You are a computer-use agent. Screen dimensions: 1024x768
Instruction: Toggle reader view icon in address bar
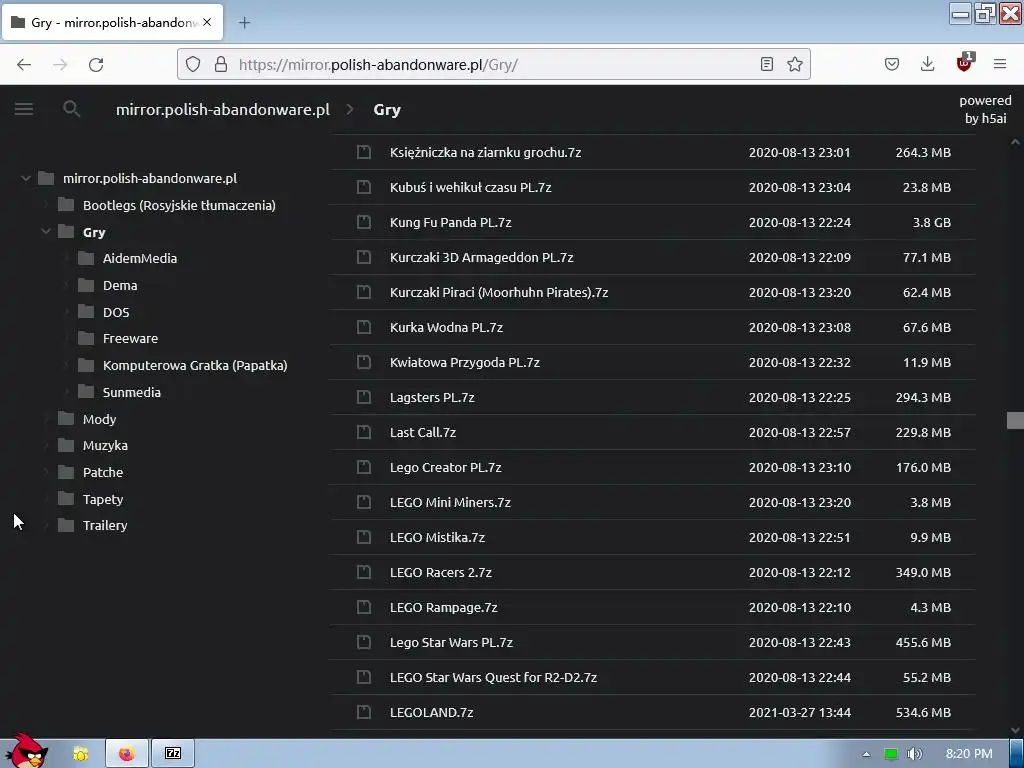coord(767,64)
